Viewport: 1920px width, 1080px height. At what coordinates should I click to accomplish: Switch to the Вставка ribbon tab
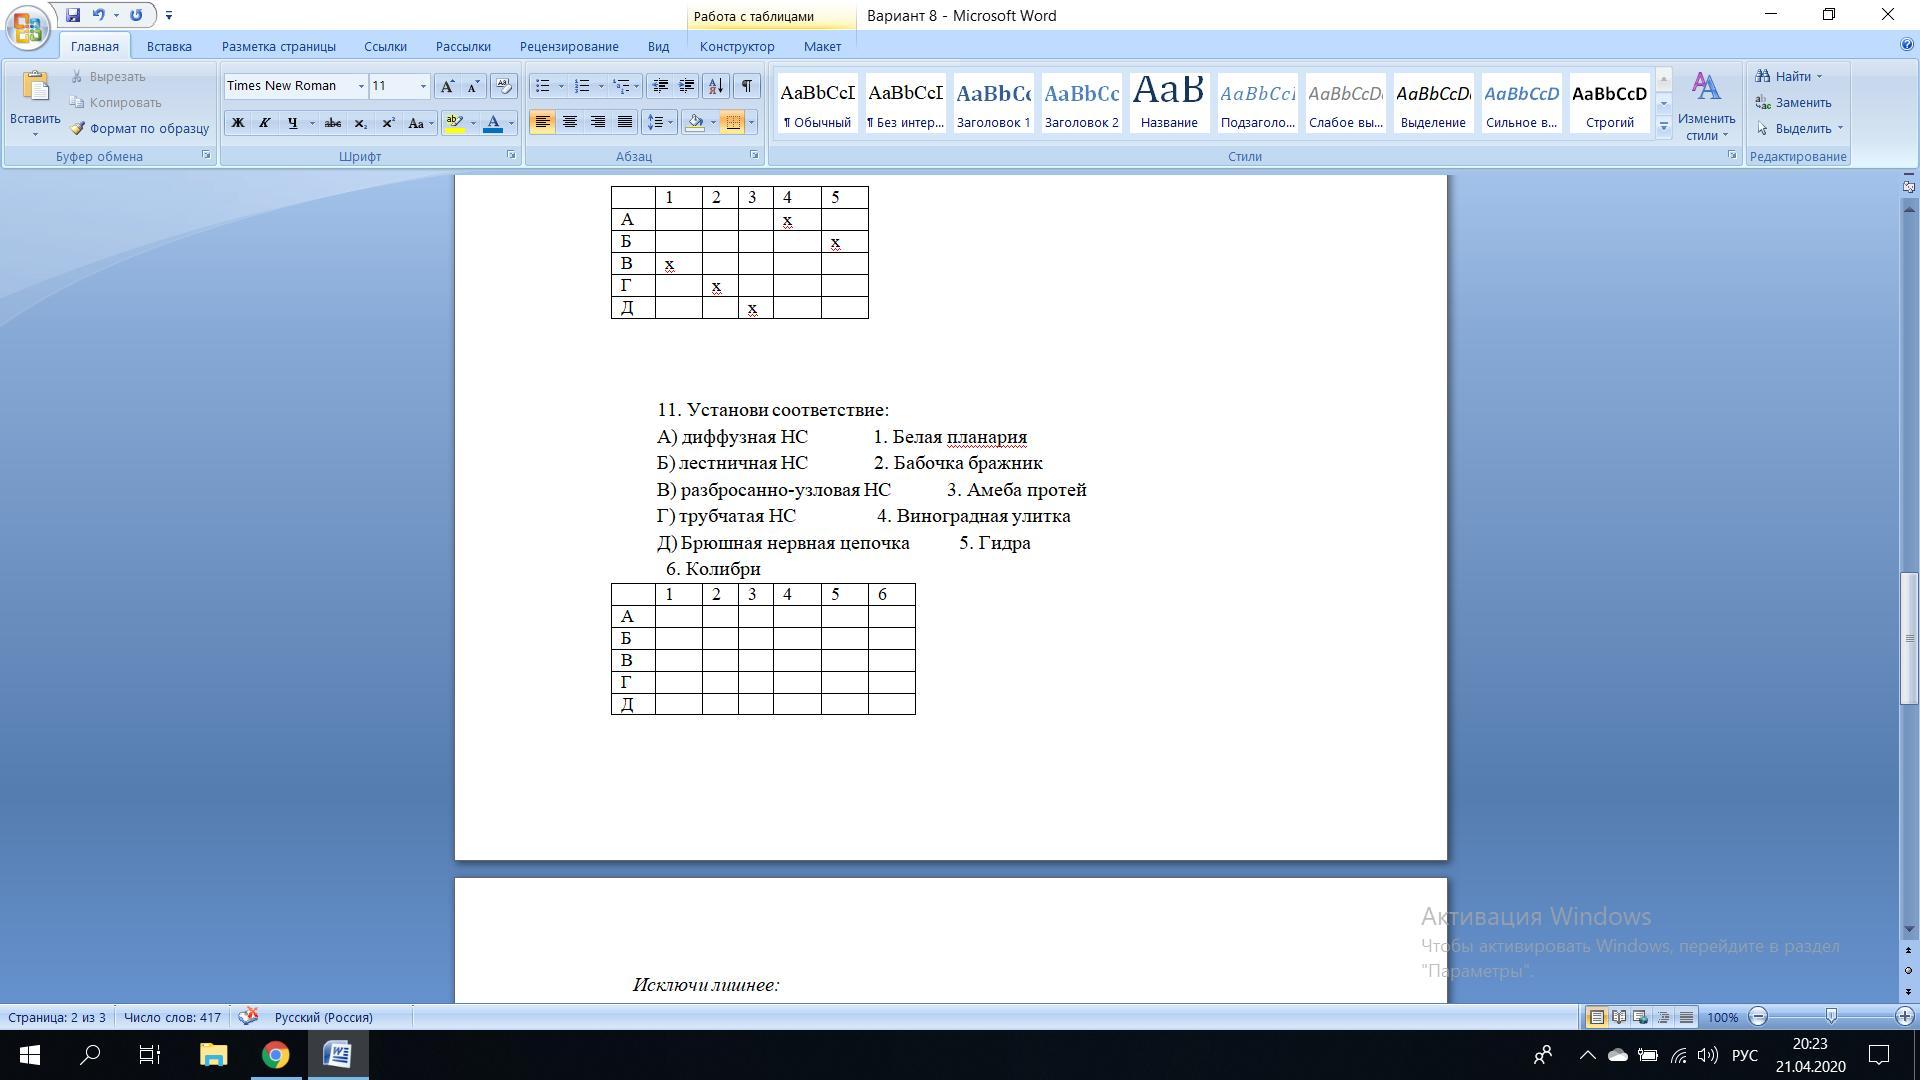tap(169, 46)
